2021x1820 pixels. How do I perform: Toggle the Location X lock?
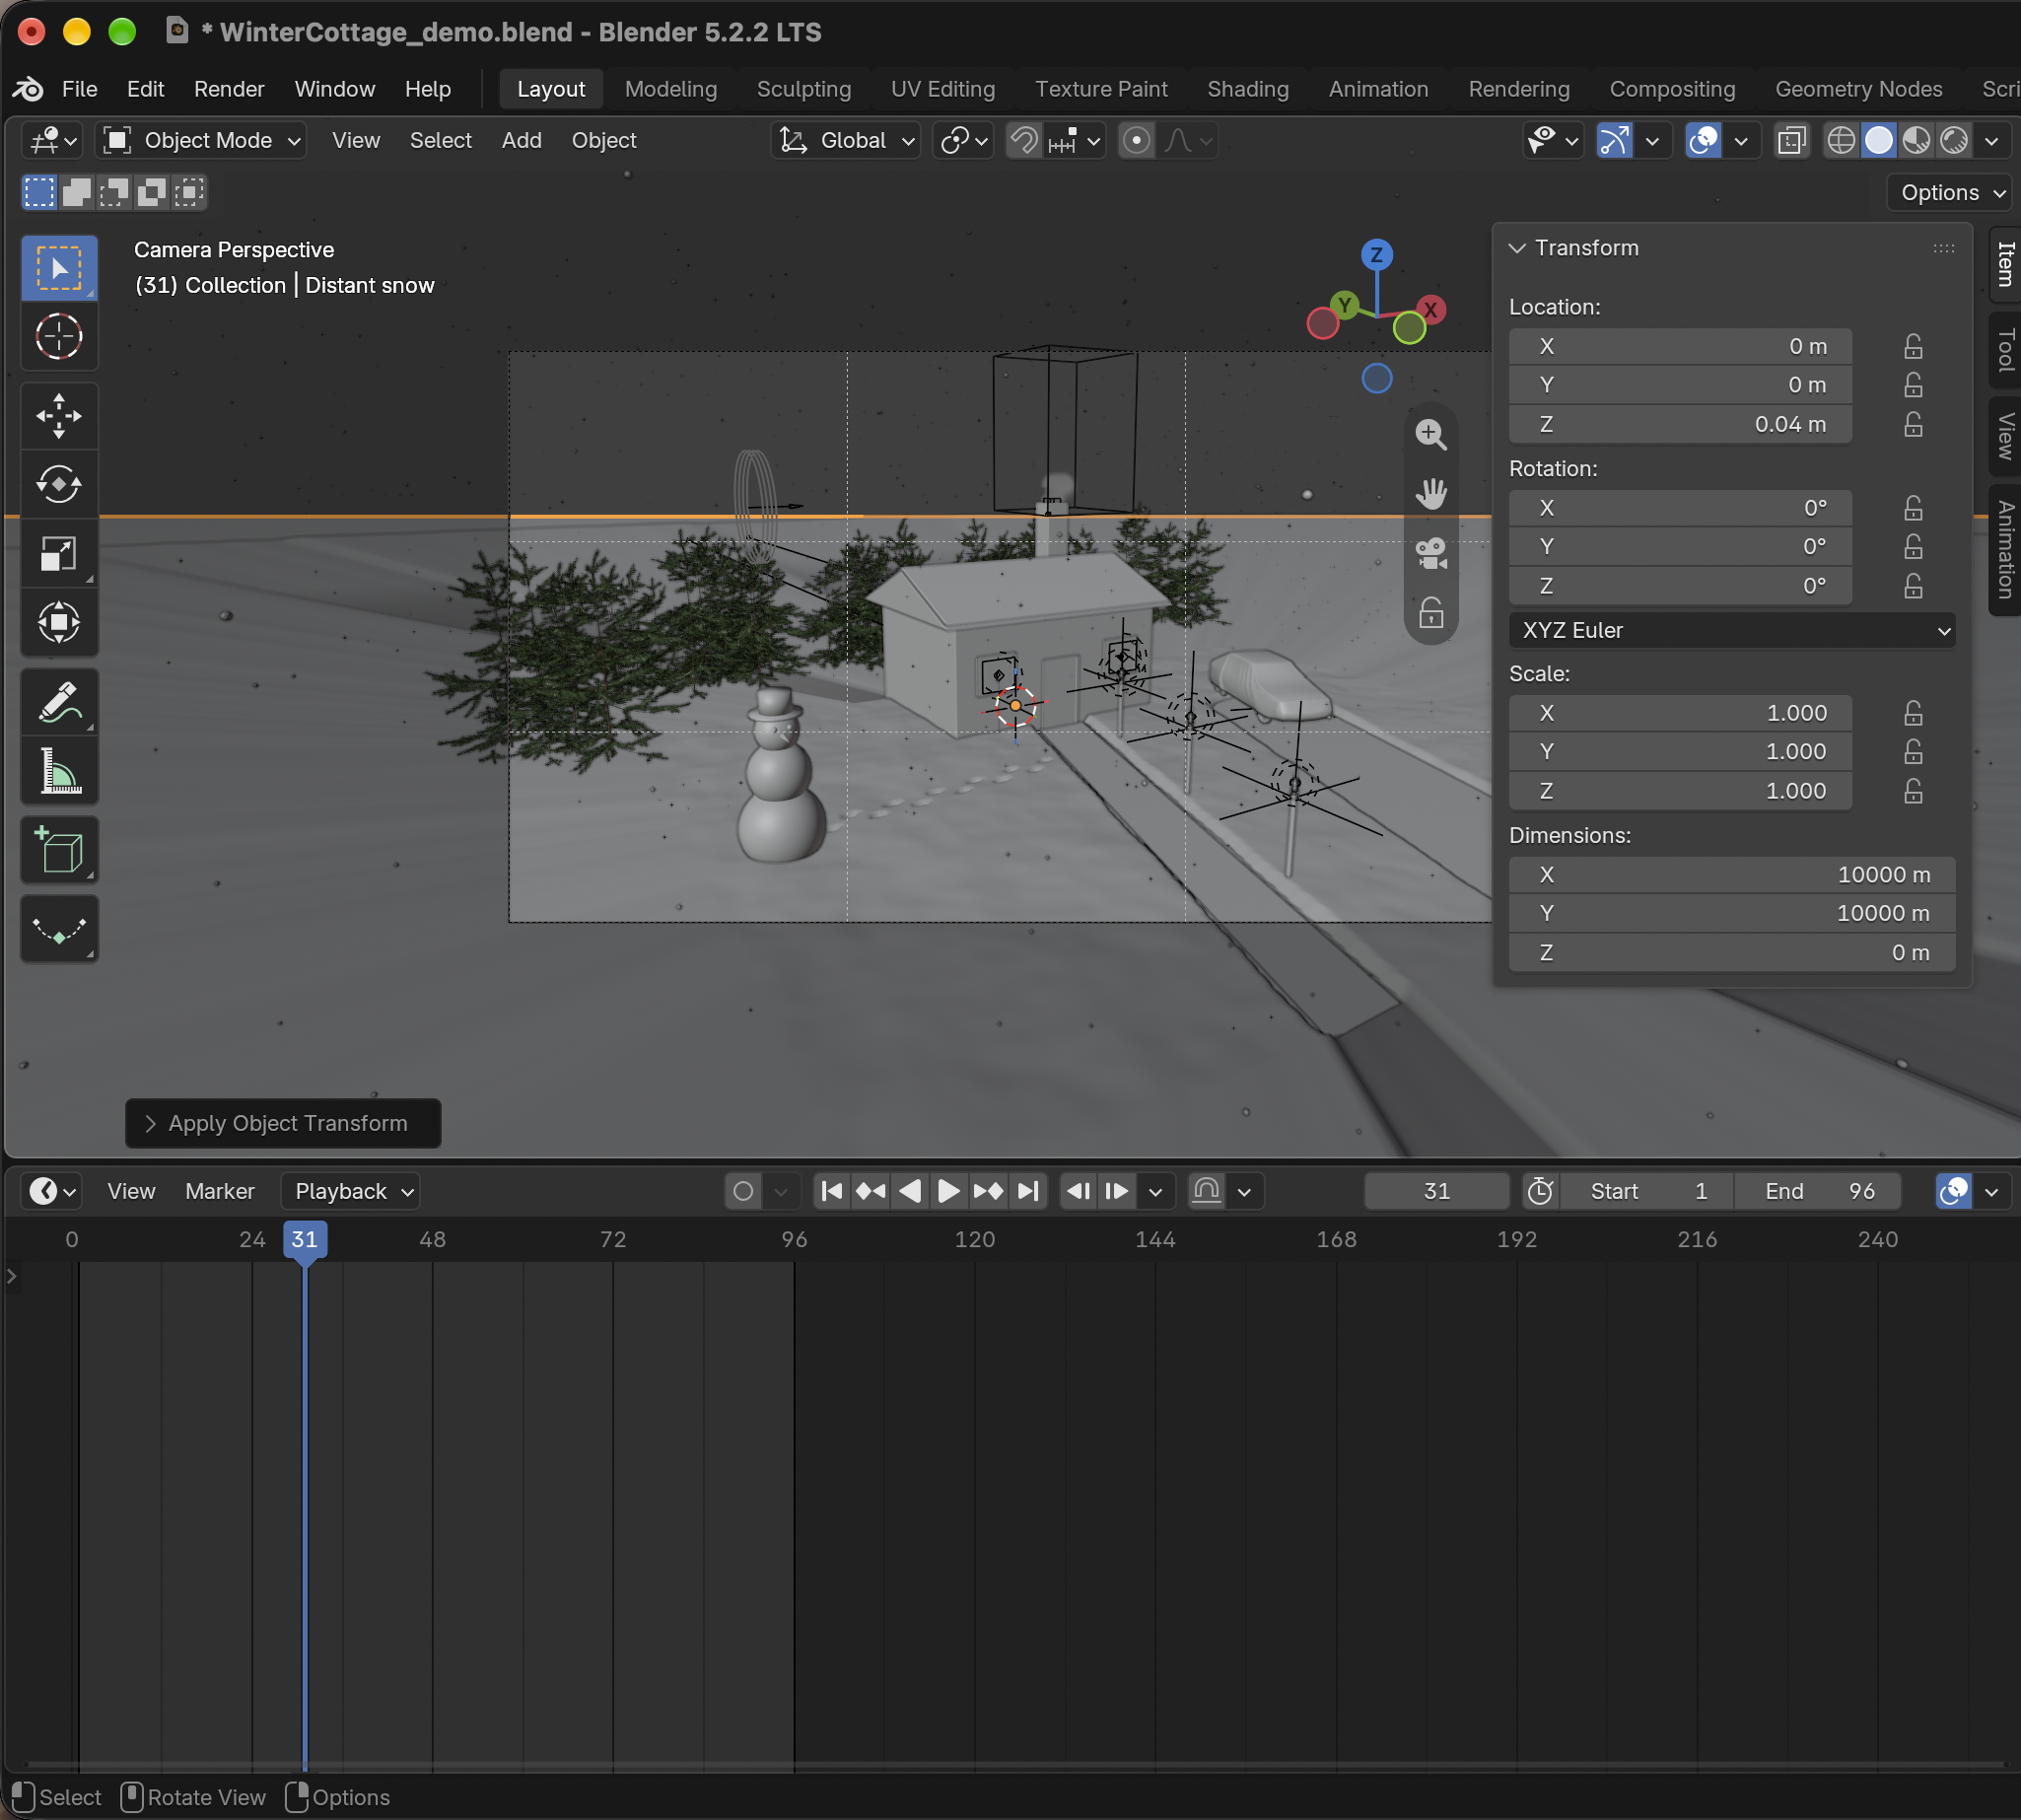[1912, 347]
